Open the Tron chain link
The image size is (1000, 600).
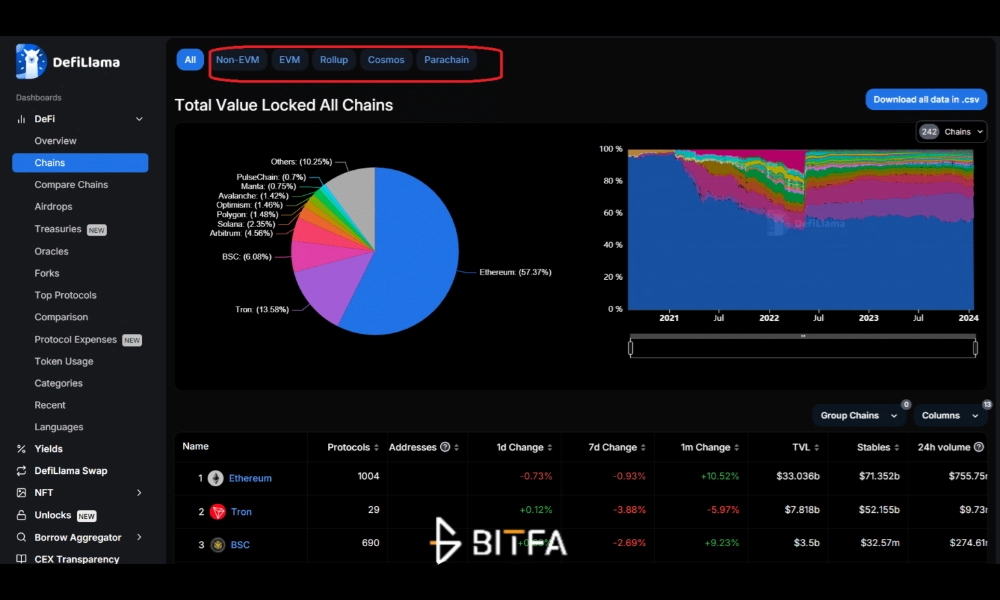click(241, 511)
